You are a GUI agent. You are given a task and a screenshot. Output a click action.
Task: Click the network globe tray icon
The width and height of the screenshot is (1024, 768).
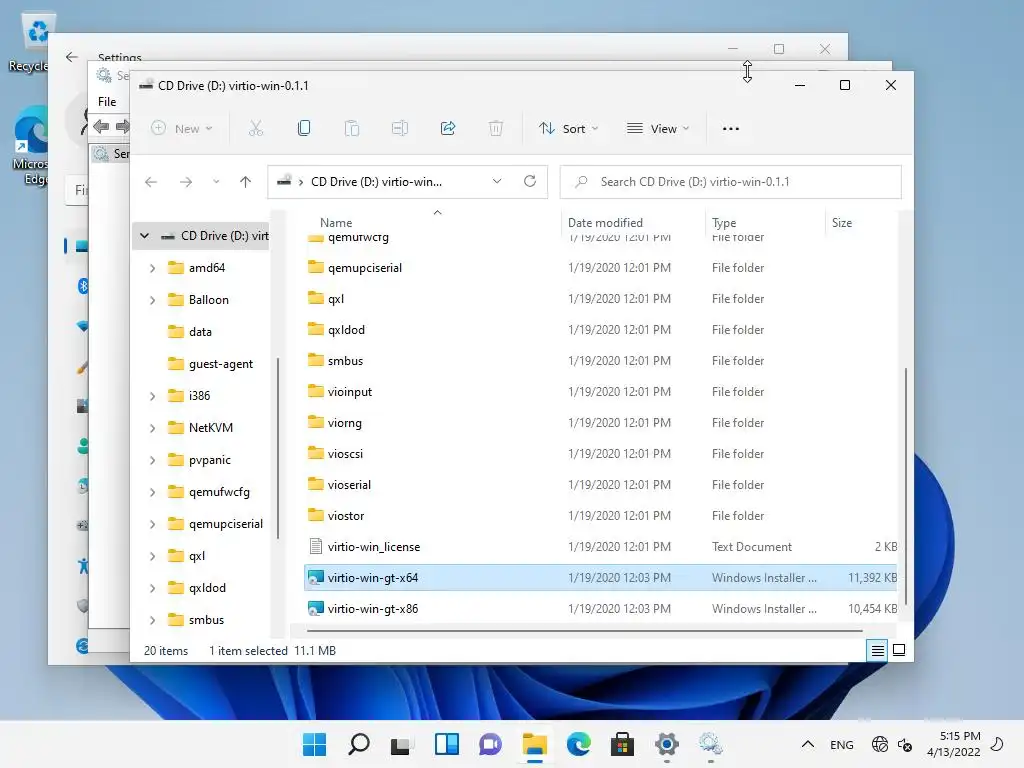pos(880,744)
